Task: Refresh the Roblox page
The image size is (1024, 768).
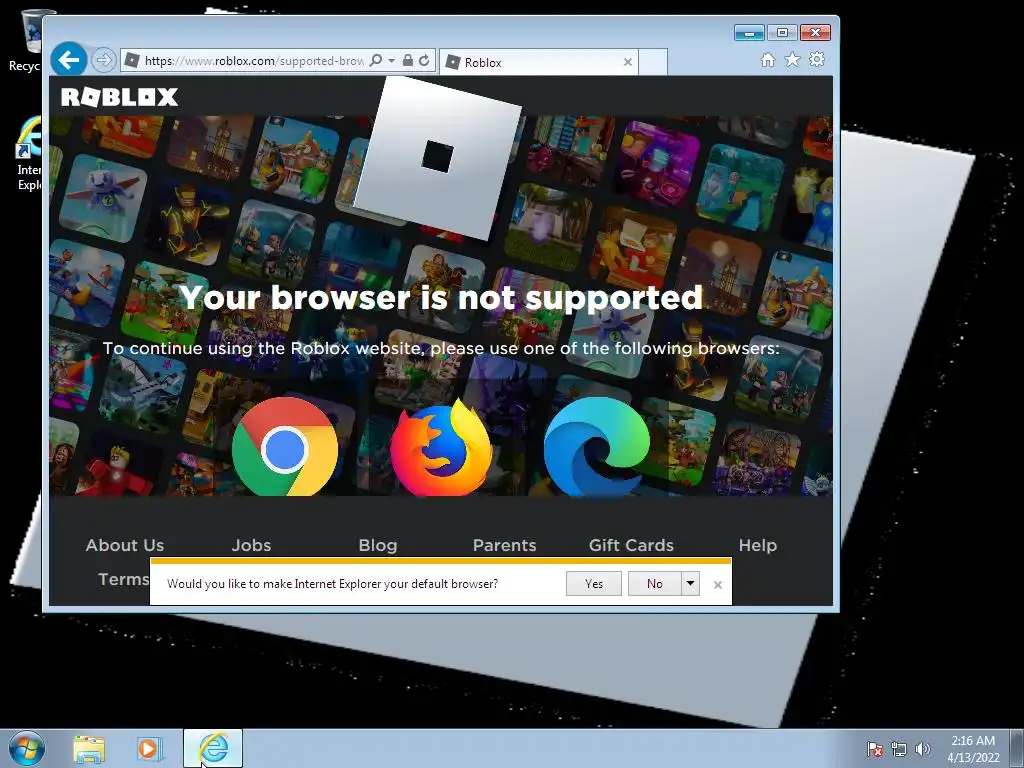Action: pyautogui.click(x=424, y=61)
